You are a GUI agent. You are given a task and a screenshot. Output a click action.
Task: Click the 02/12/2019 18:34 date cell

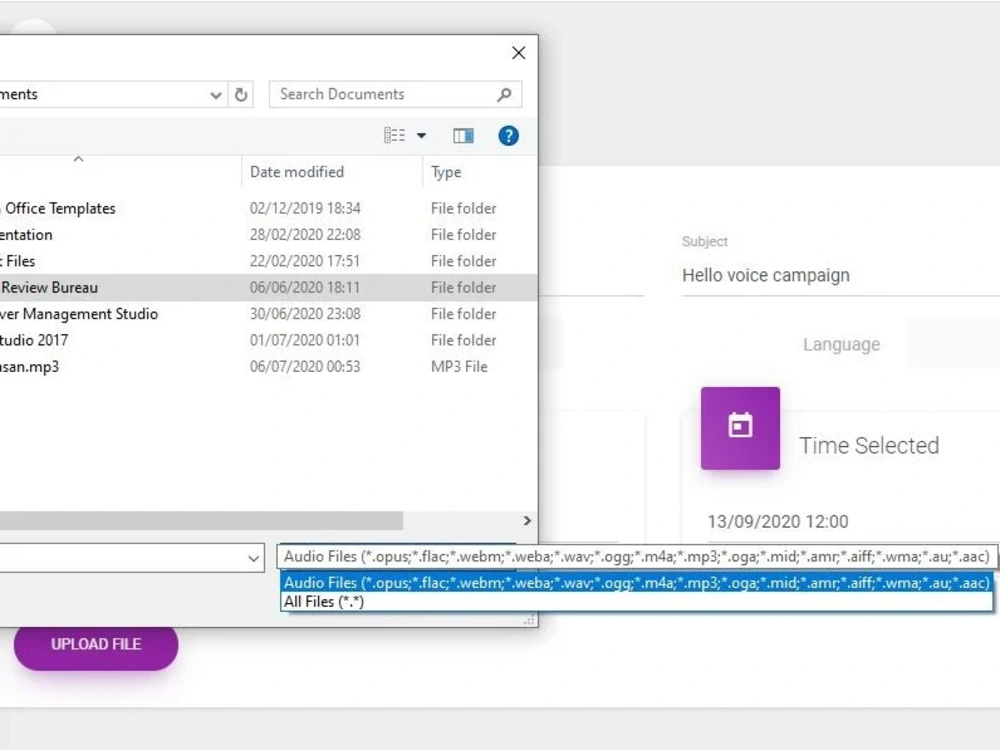(305, 209)
